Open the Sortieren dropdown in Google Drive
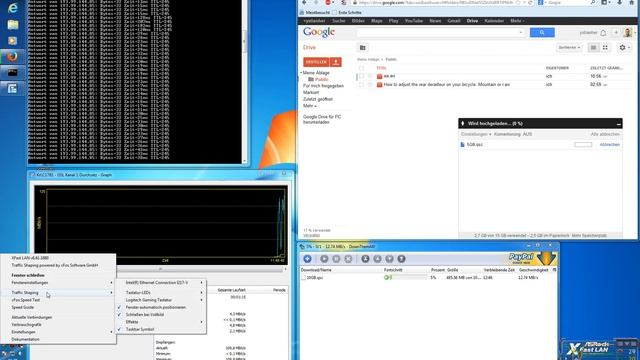Viewport: 640px width, 360px height. [x=569, y=48]
